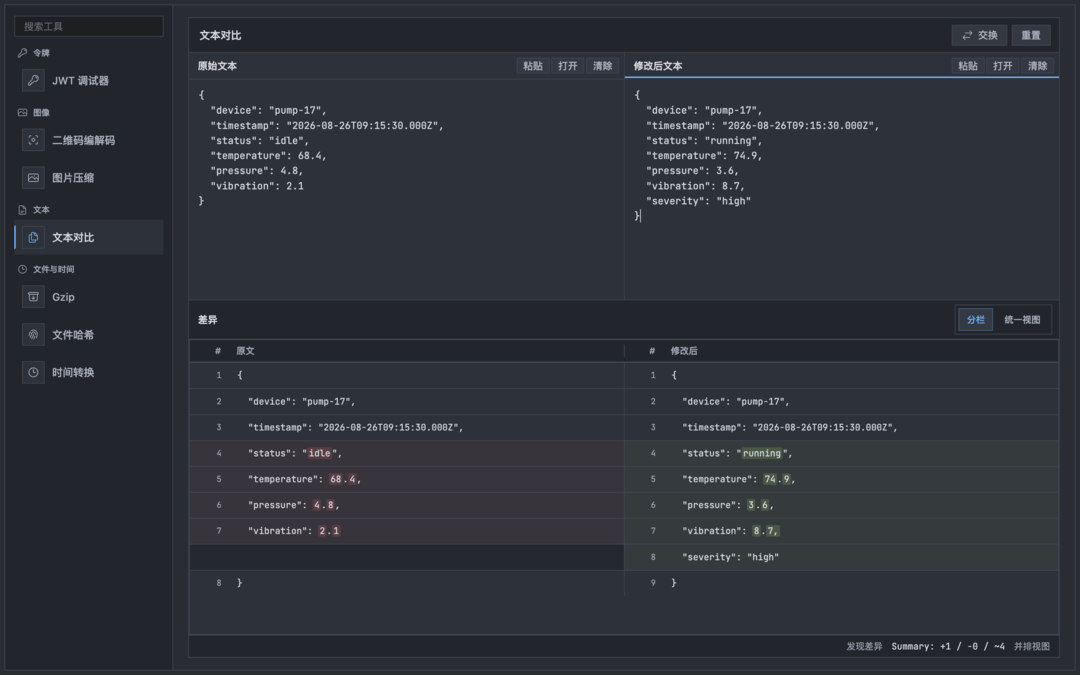Click the 文本对比 page title
The image size is (1080, 675).
pos(220,35)
